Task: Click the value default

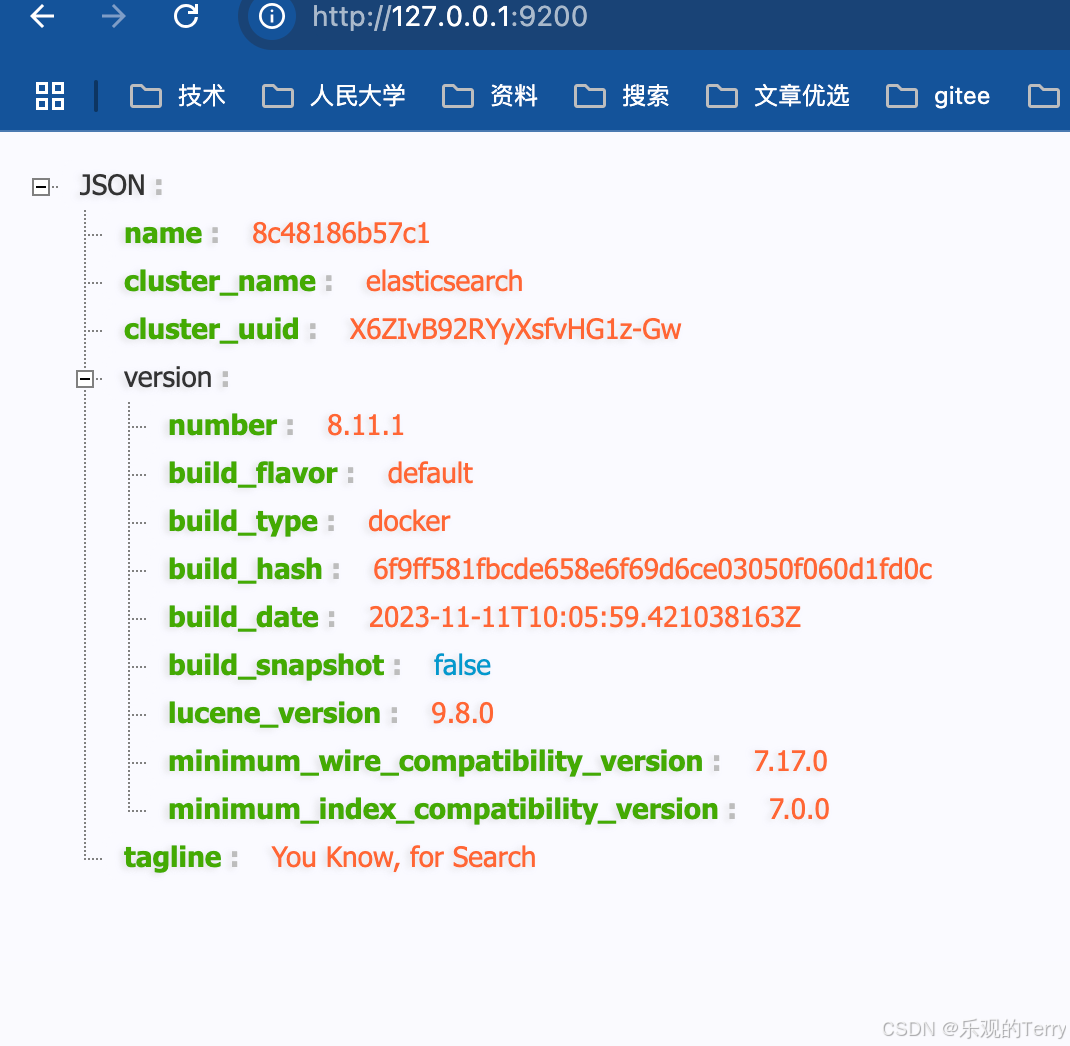Action: click(430, 473)
